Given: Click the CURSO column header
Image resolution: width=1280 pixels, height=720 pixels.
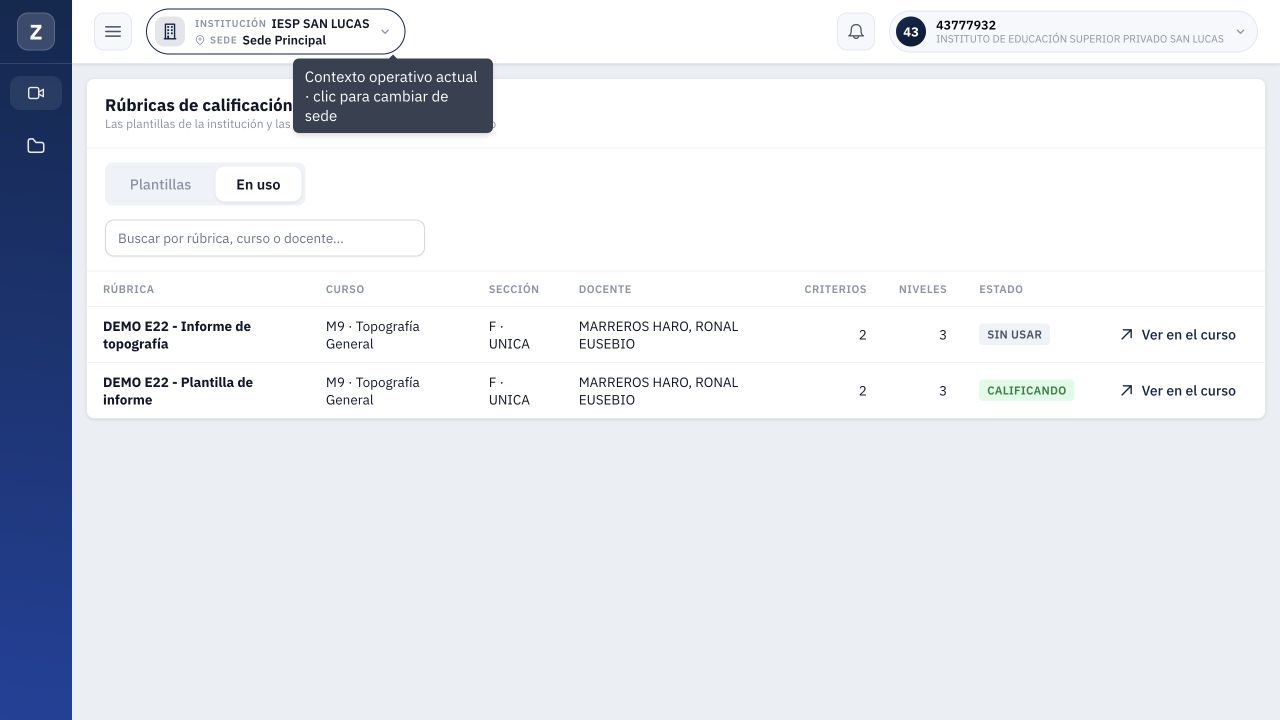Looking at the screenshot, I should click(345, 289).
